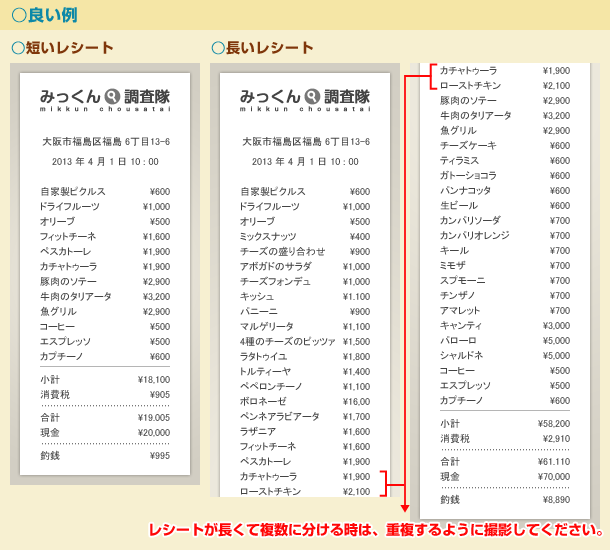The width and height of the screenshot is (610, 550).
Task: Click the magnifier logo on the long receipt
Action: click(x=311, y=97)
